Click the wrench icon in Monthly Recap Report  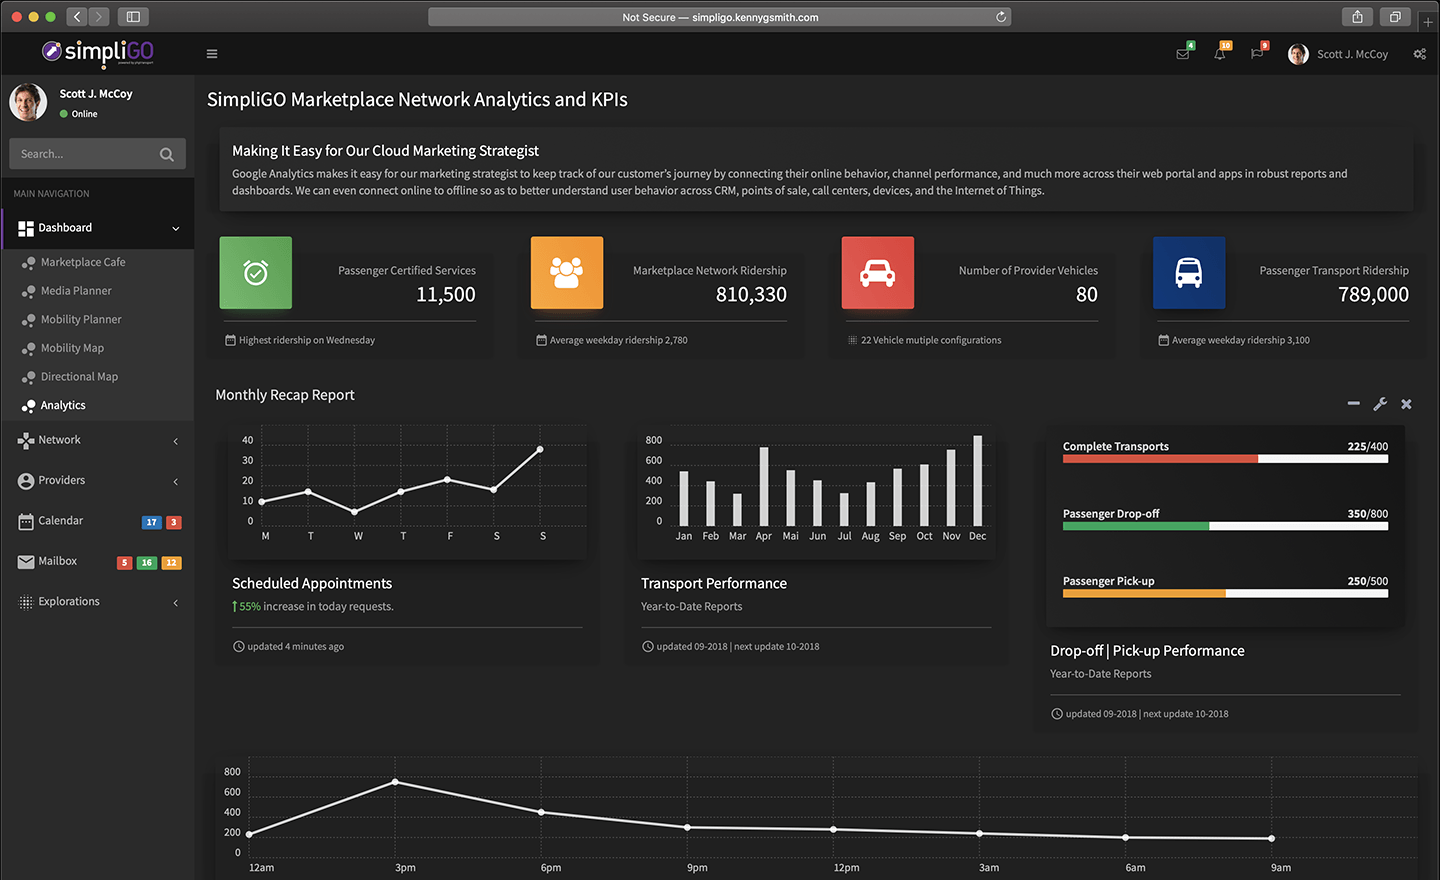pos(1380,404)
